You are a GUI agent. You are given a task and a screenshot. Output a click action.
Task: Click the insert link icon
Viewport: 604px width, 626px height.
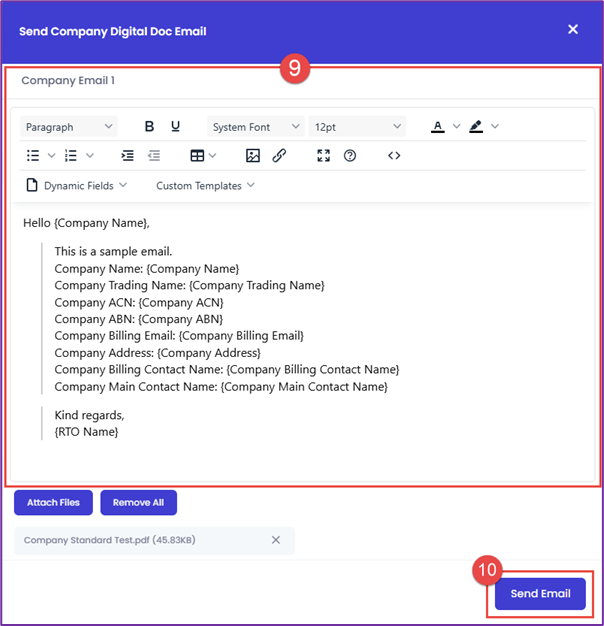279,156
